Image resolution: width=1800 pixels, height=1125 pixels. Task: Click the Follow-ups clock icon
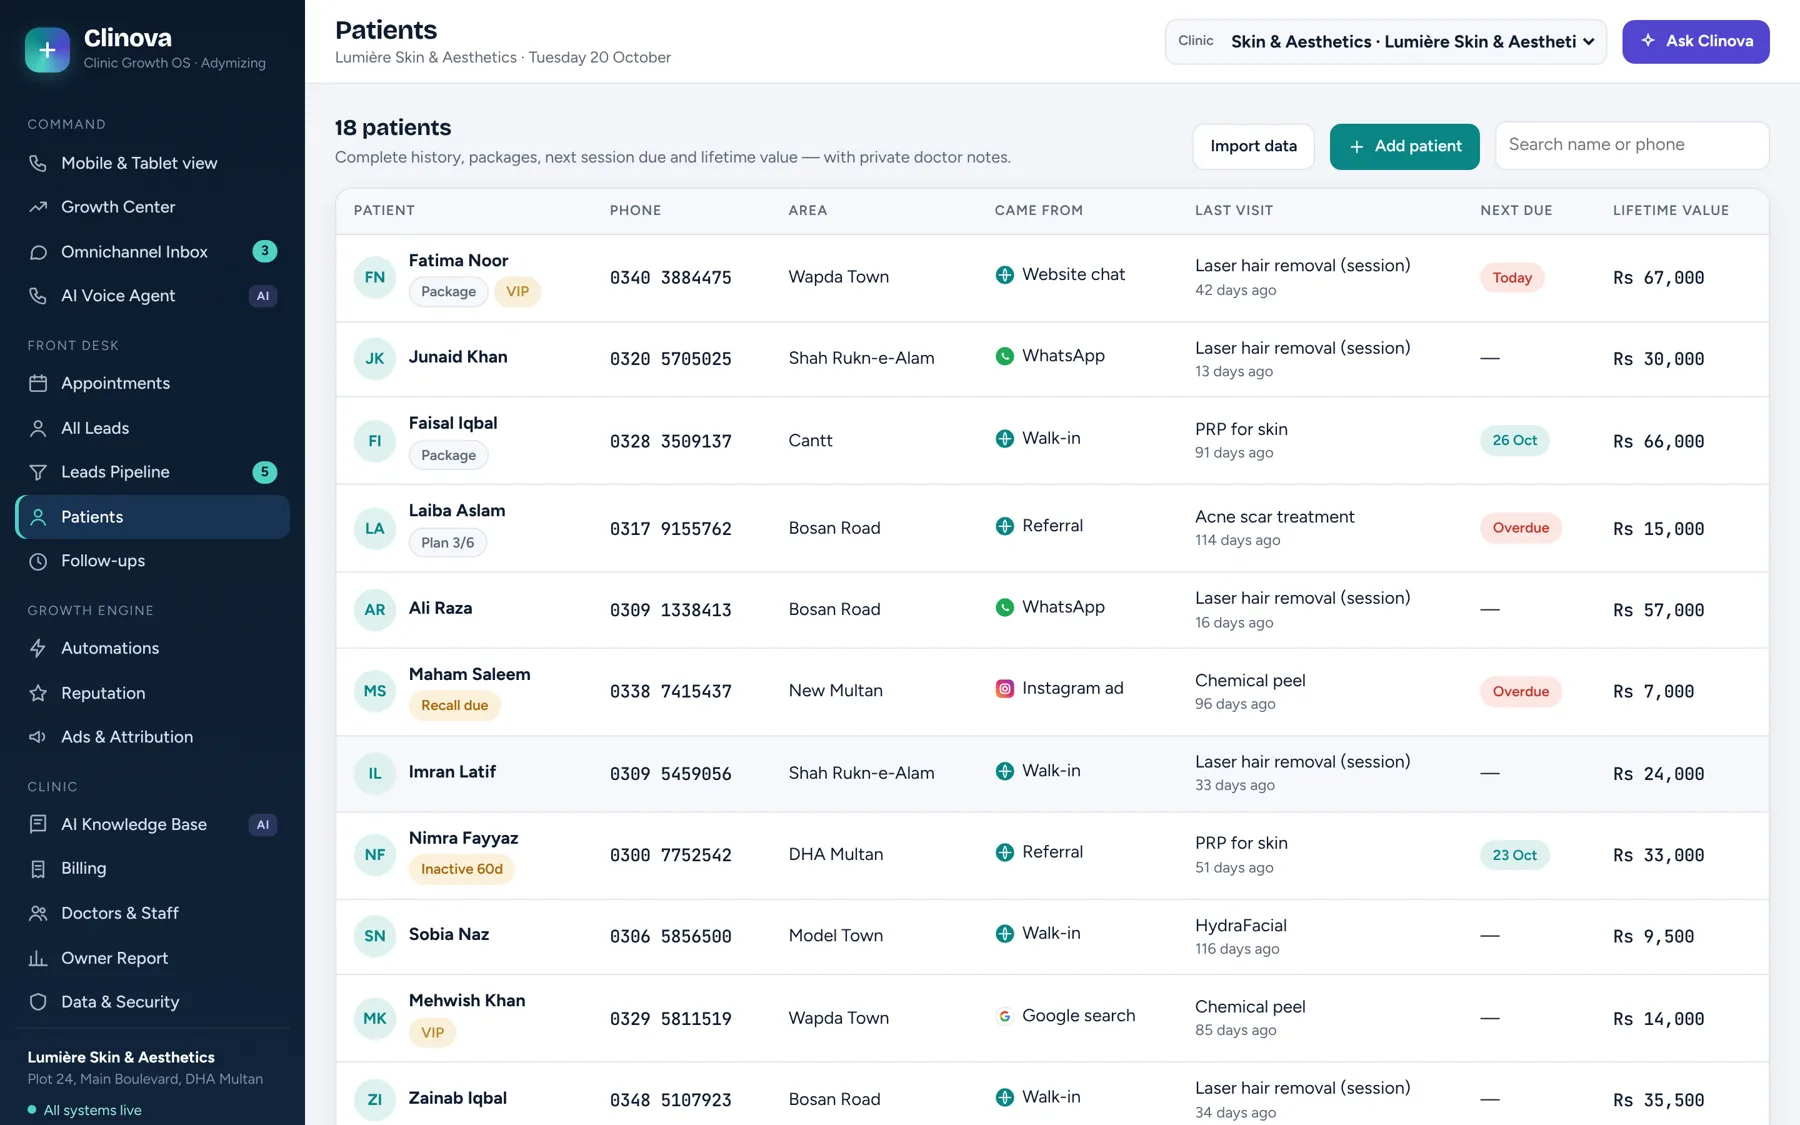coord(38,561)
